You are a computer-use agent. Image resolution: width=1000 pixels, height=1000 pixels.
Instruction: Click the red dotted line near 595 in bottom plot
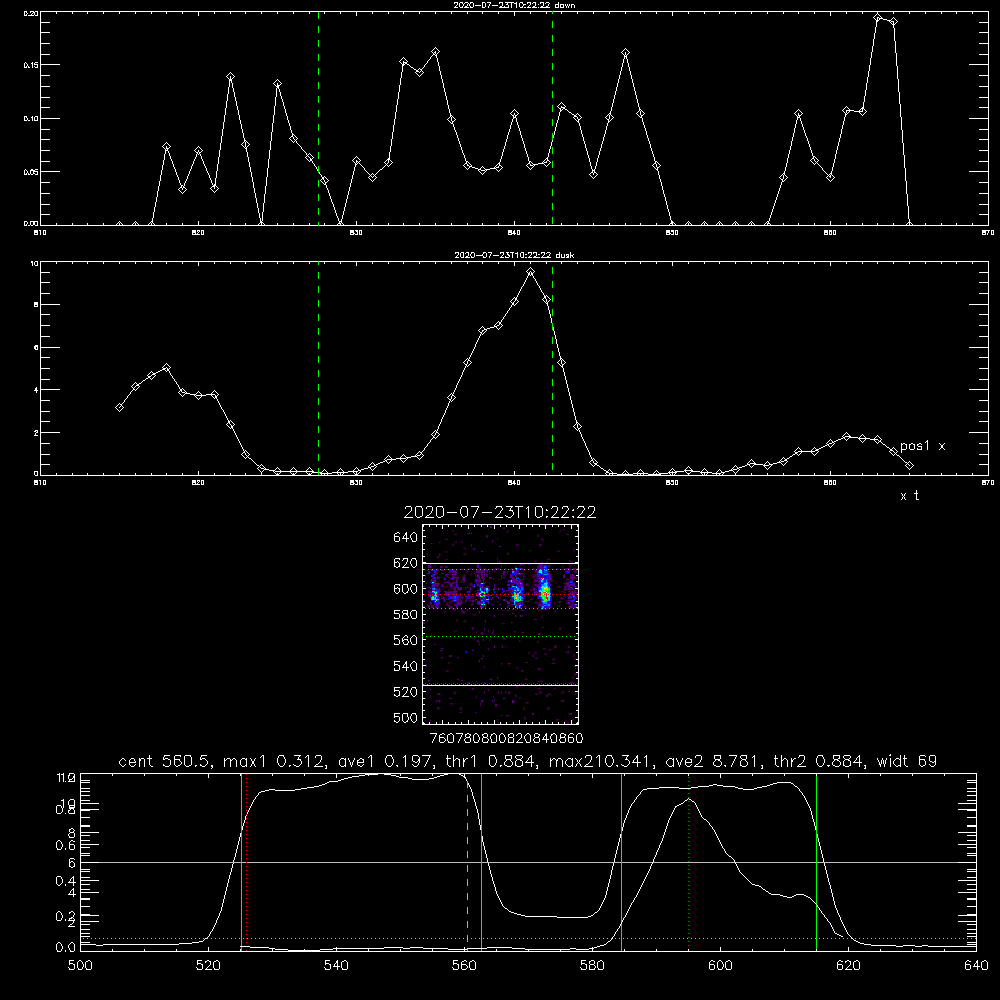click(689, 863)
